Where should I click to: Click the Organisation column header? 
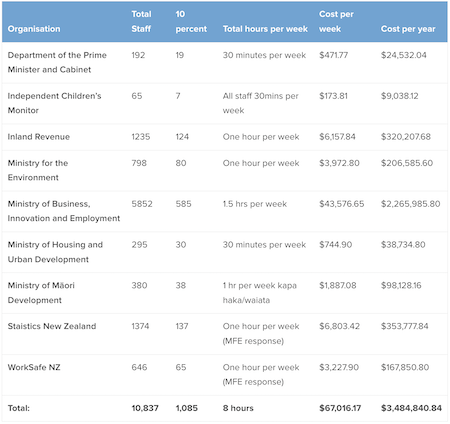tap(34, 29)
